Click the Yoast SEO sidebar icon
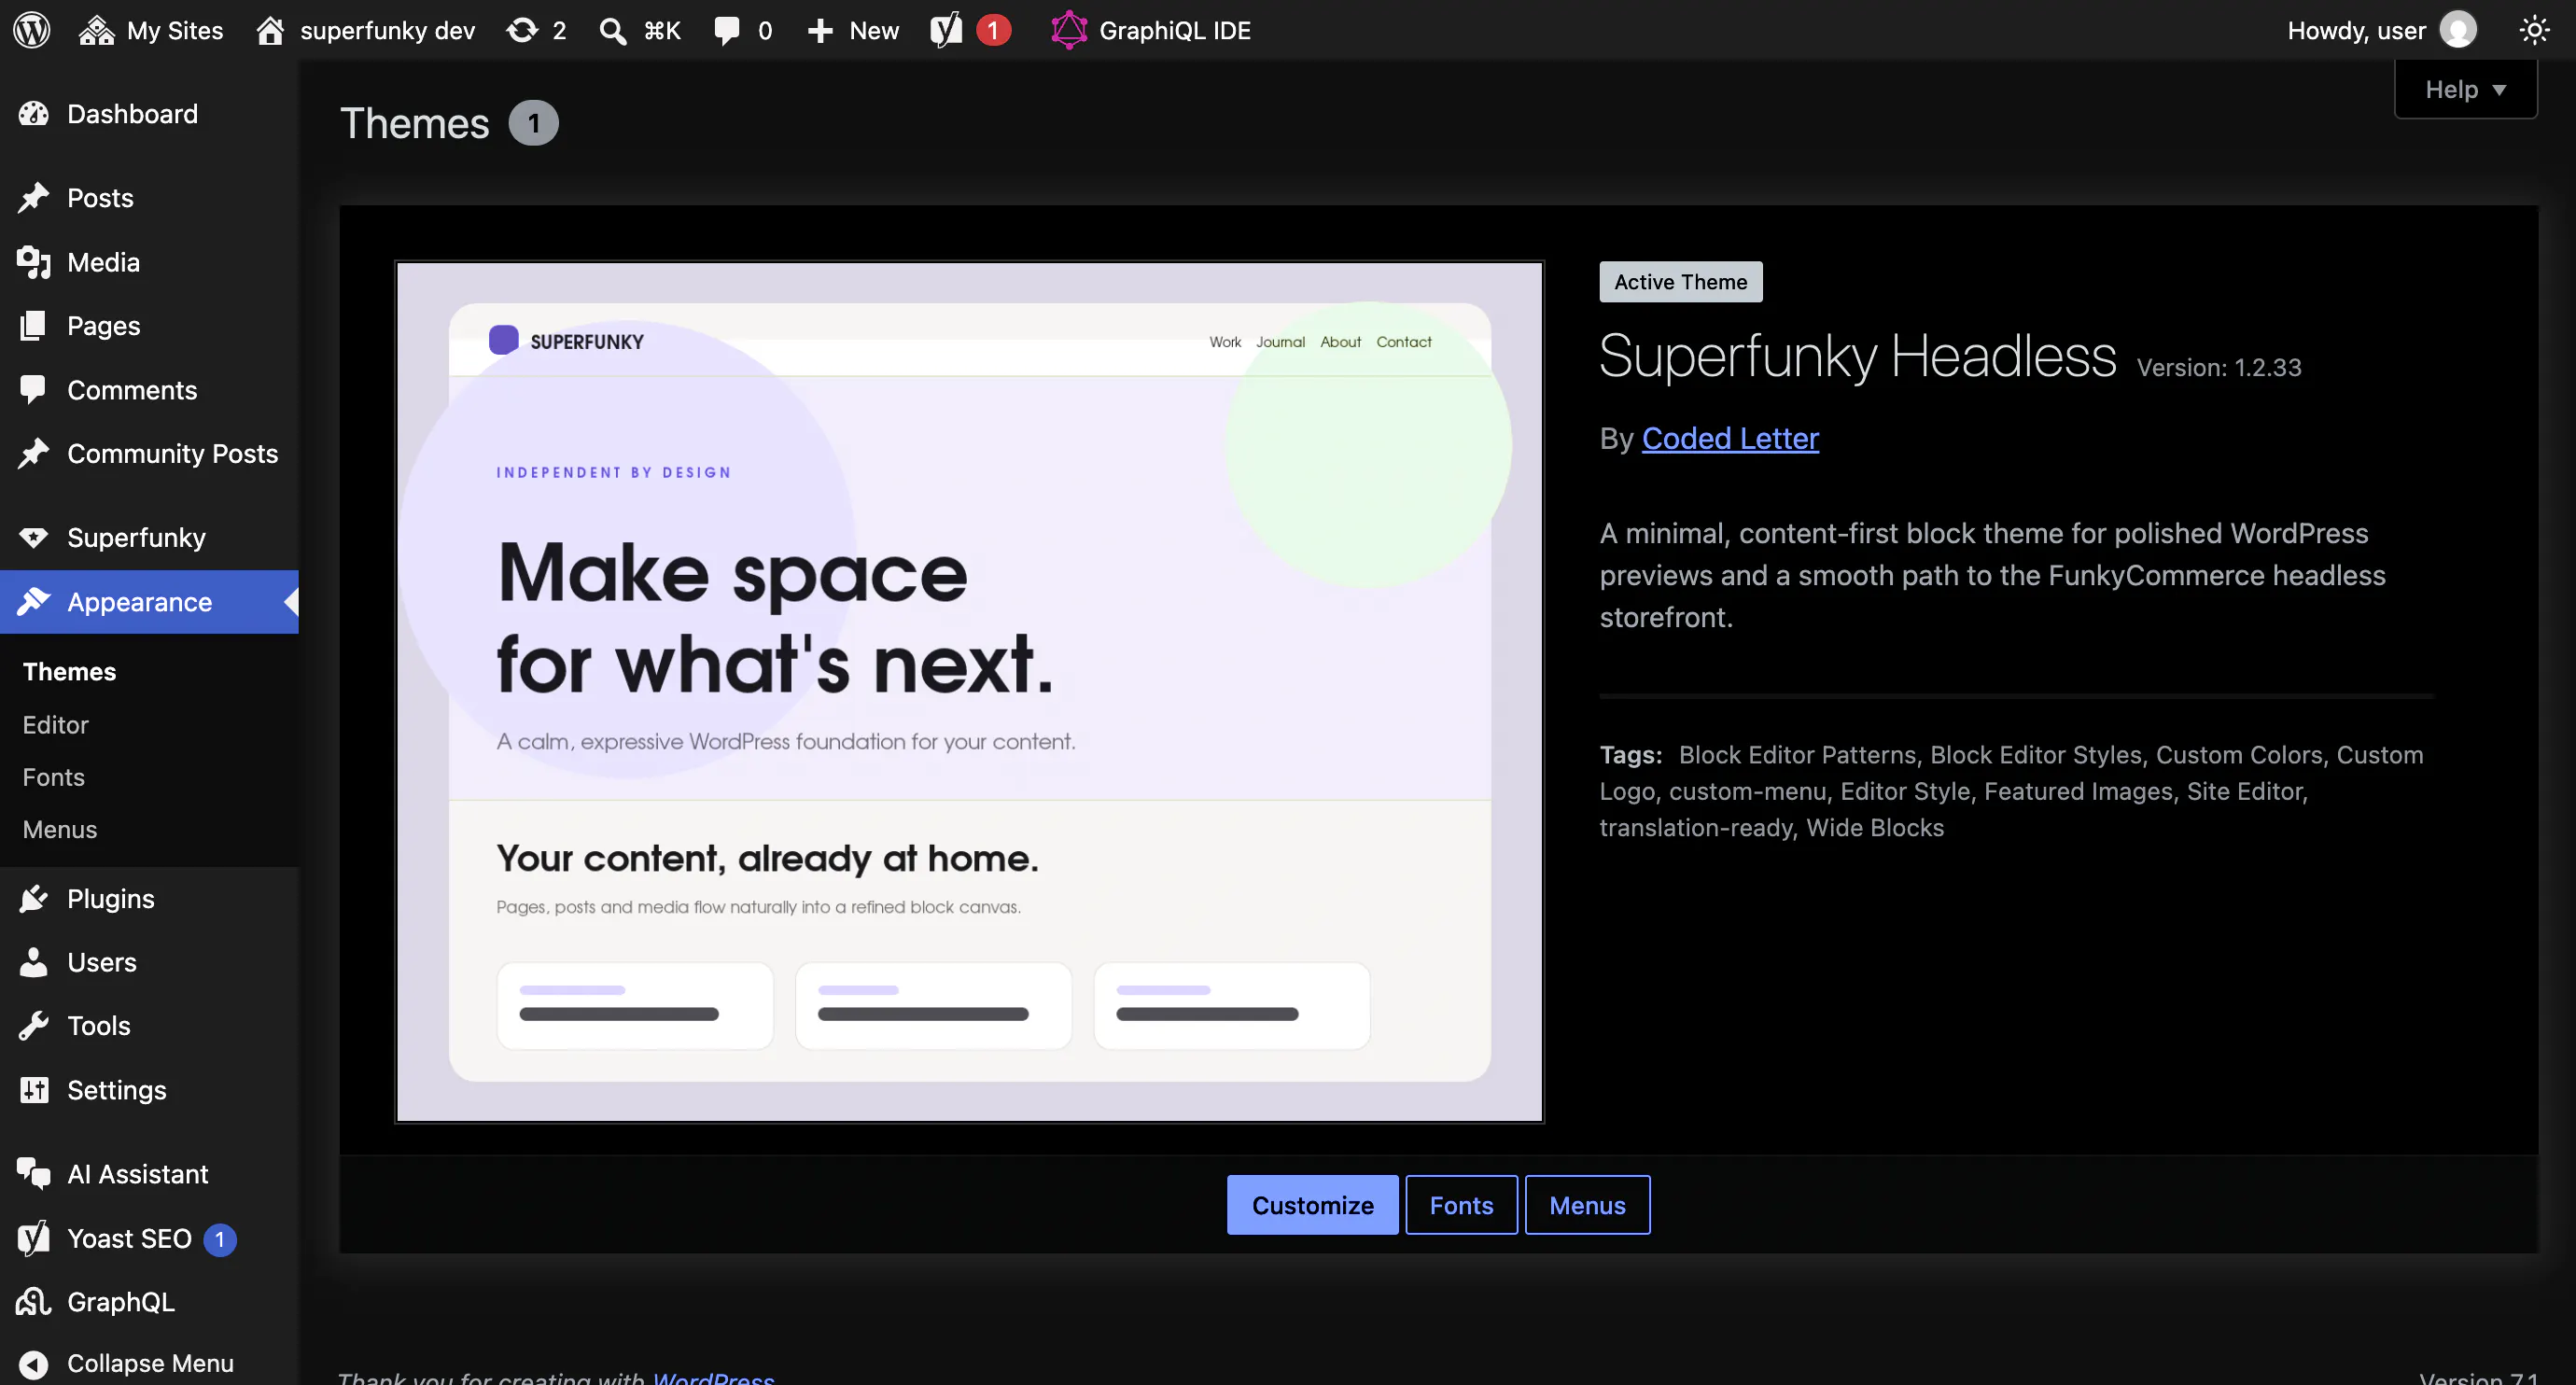 pyautogui.click(x=34, y=1238)
